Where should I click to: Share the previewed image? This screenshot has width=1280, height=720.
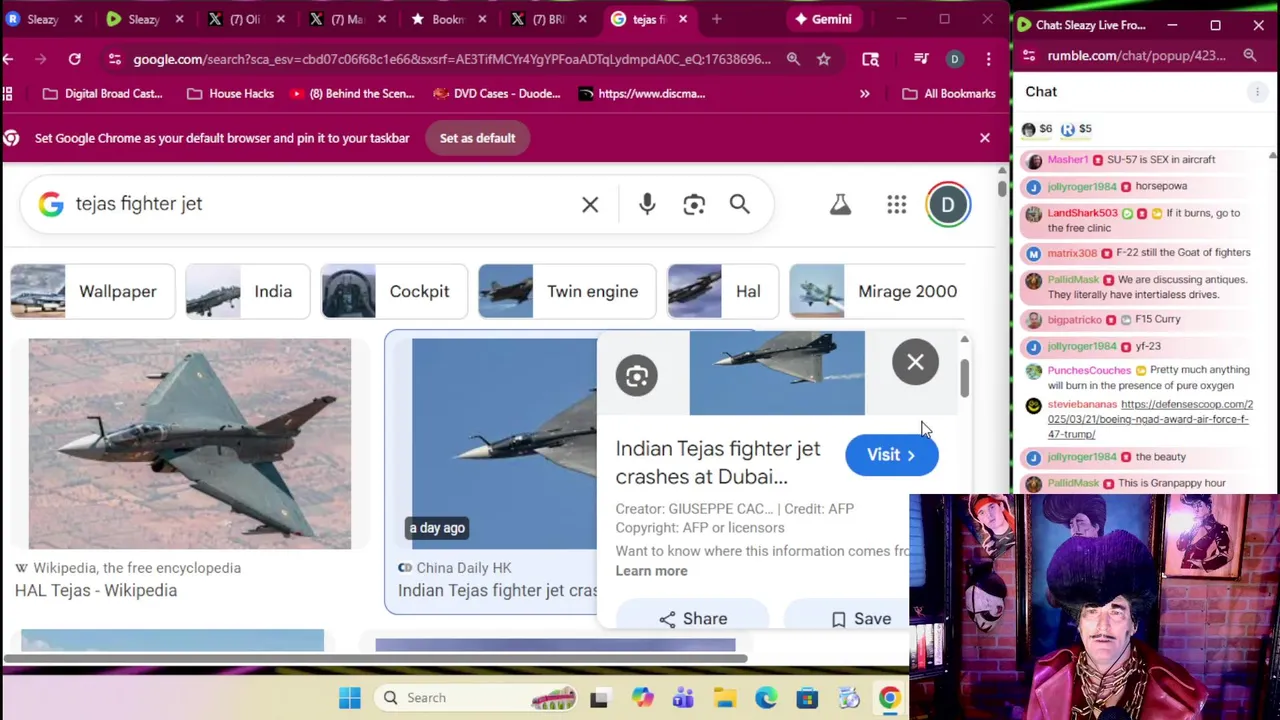[693, 619]
